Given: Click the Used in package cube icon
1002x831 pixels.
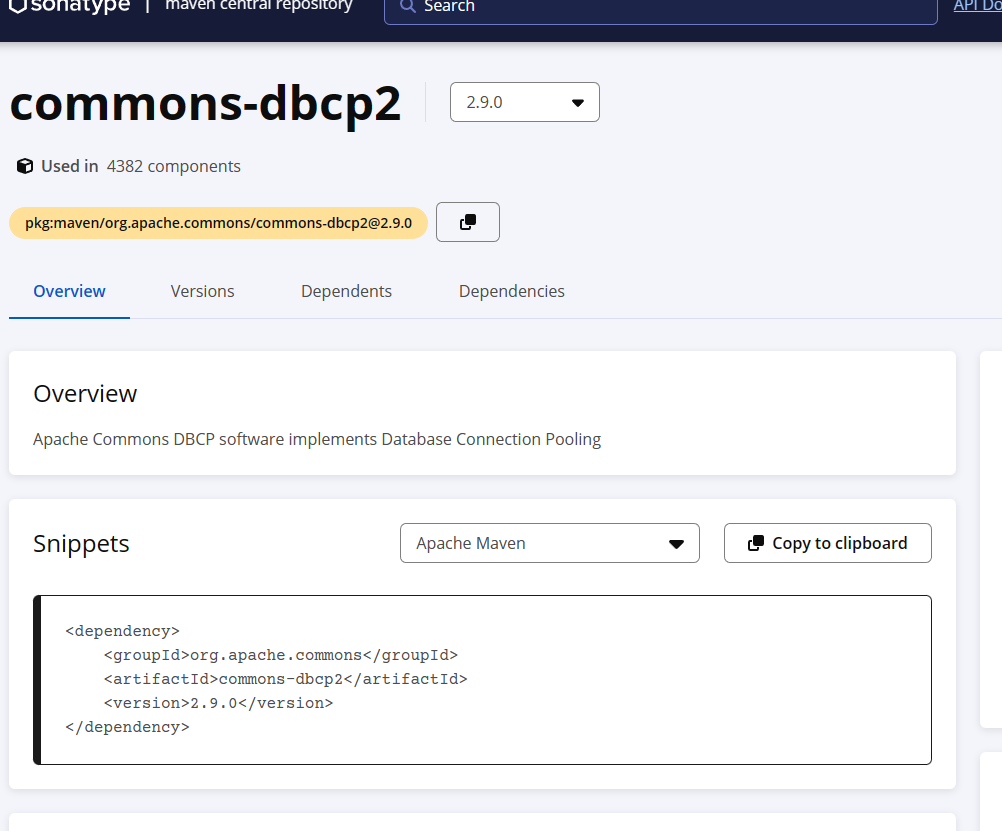Looking at the screenshot, I should coord(25,166).
